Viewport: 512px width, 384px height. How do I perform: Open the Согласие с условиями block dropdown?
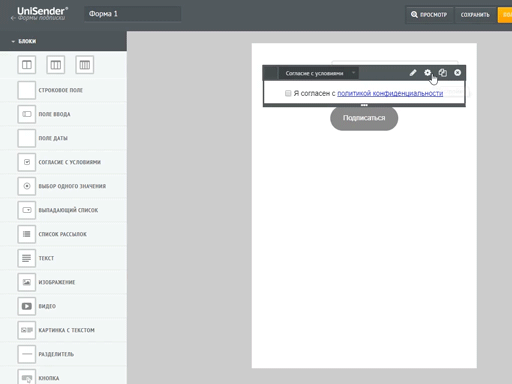(x=318, y=73)
